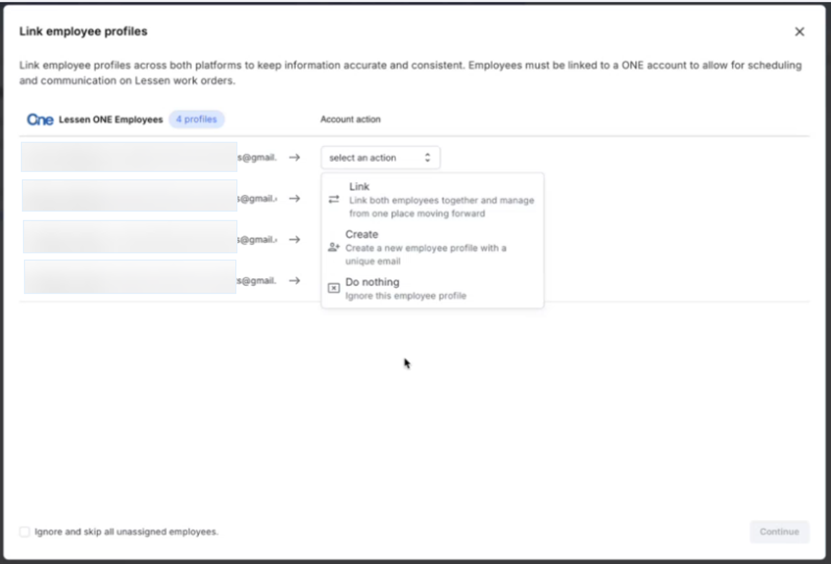Click the Create add-person icon
The width and height of the screenshot is (831, 564).
[334, 247]
